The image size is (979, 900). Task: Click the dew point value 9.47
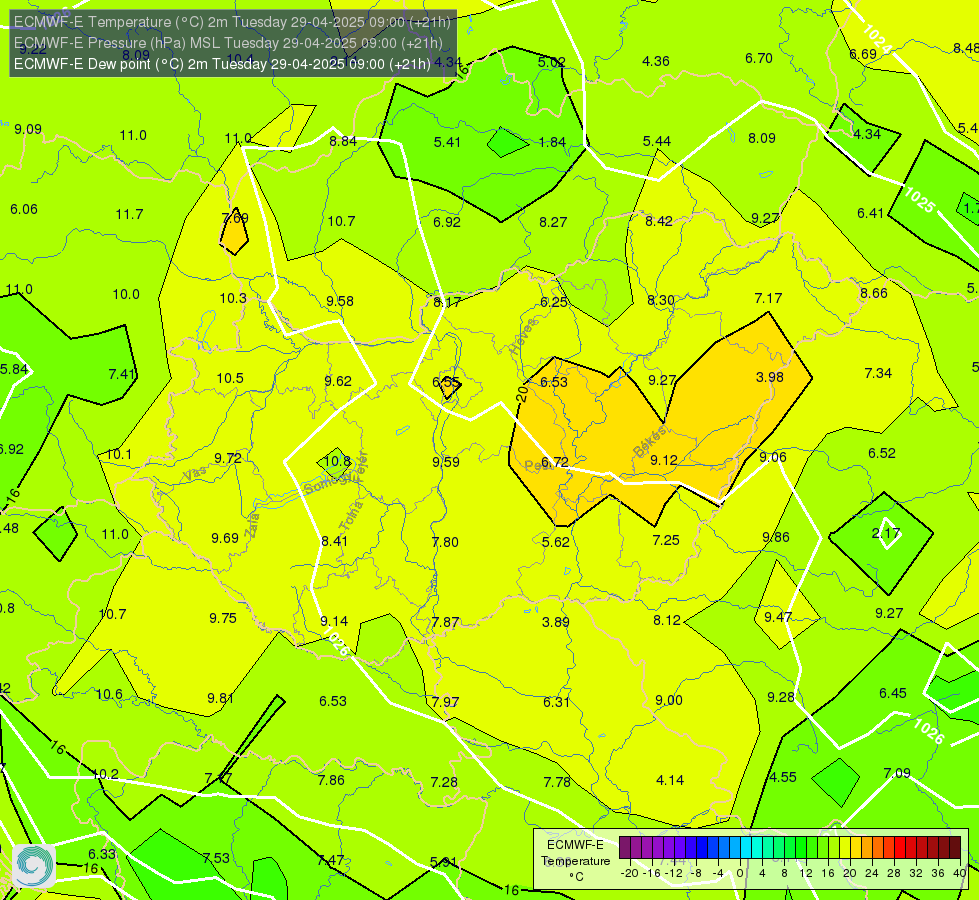point(778,617)
